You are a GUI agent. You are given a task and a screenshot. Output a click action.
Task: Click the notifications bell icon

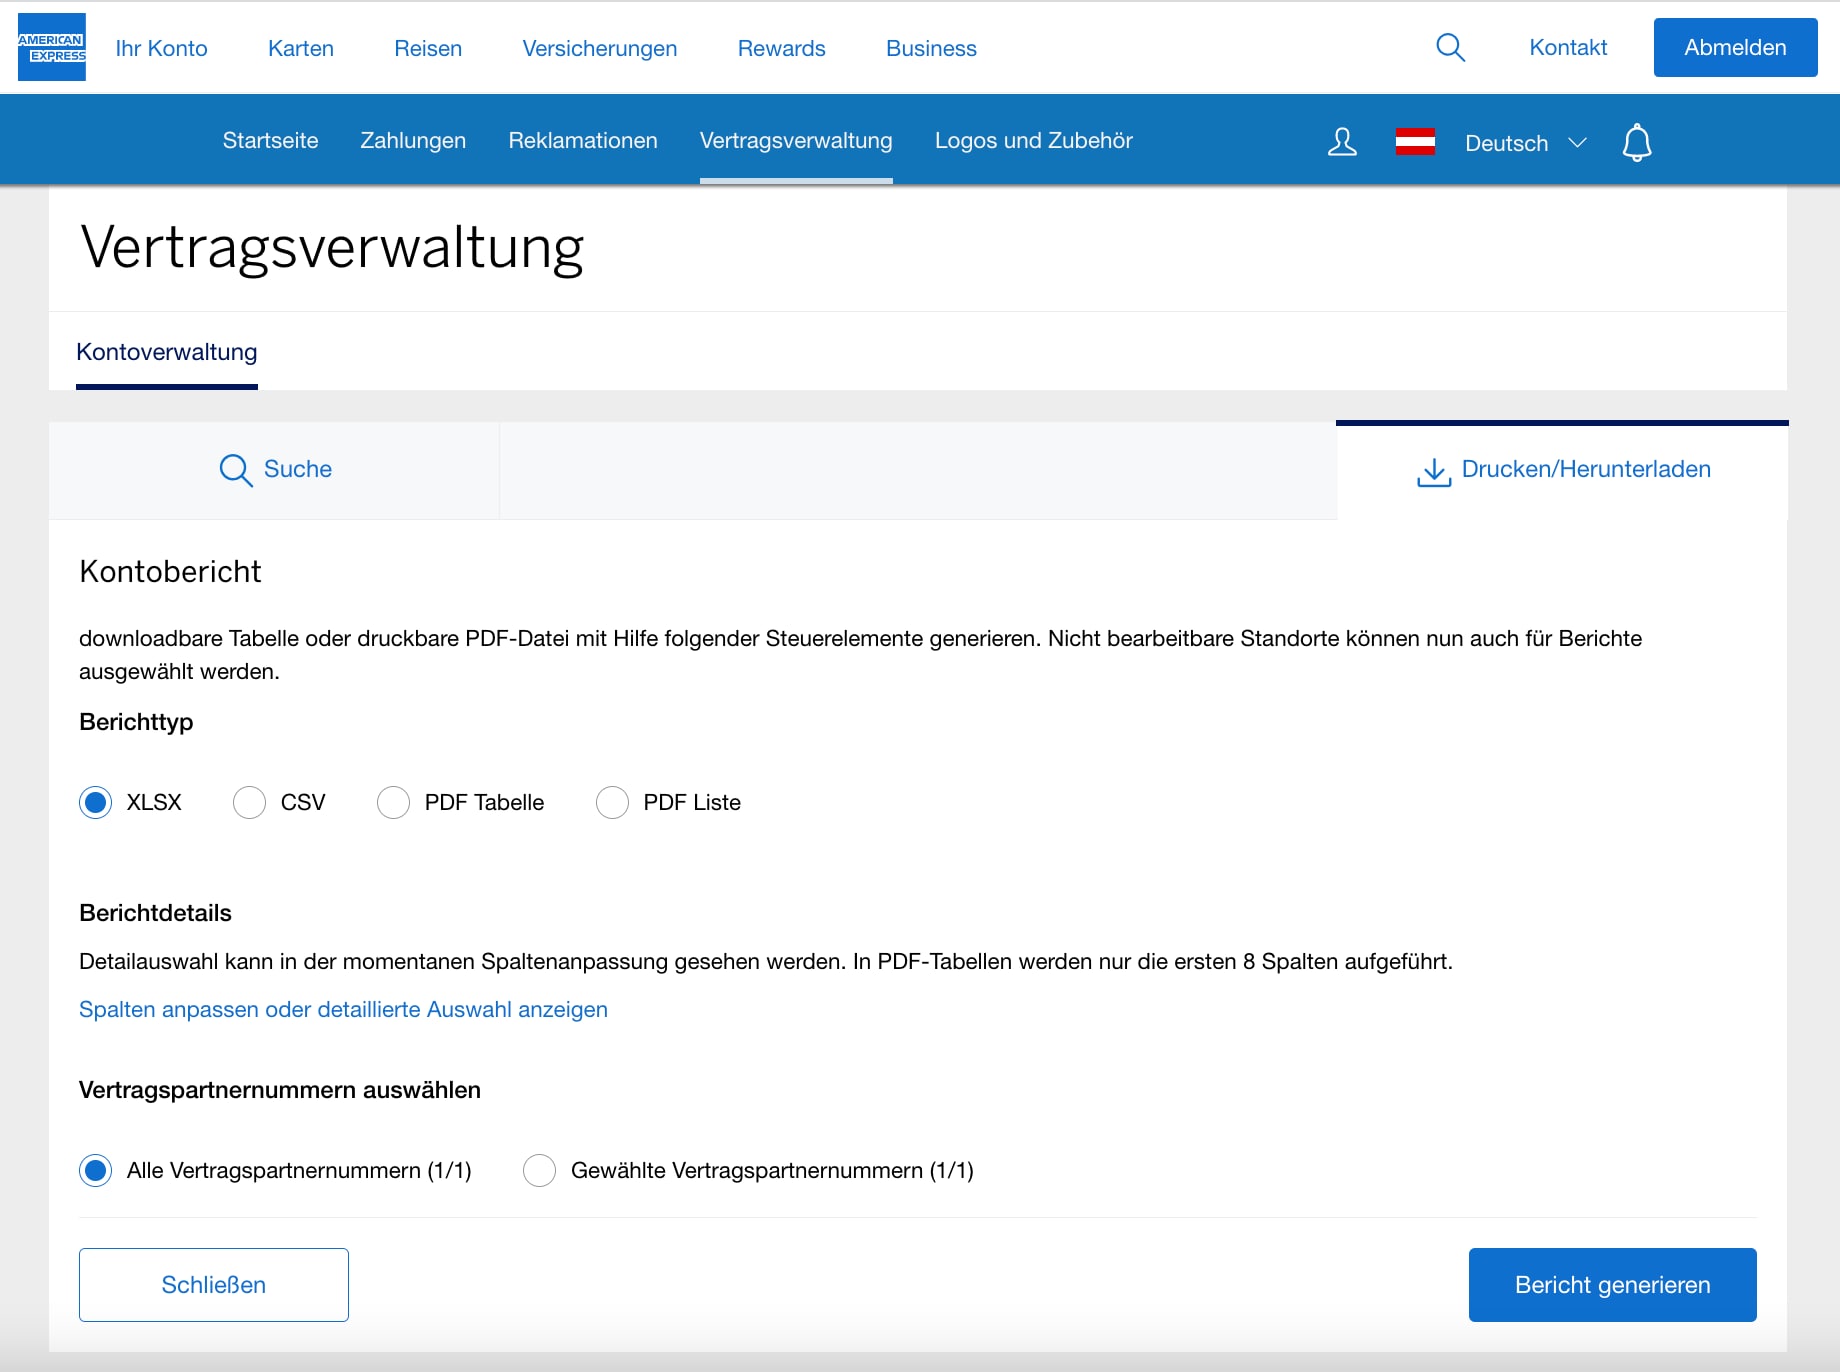coord(1637,142)
